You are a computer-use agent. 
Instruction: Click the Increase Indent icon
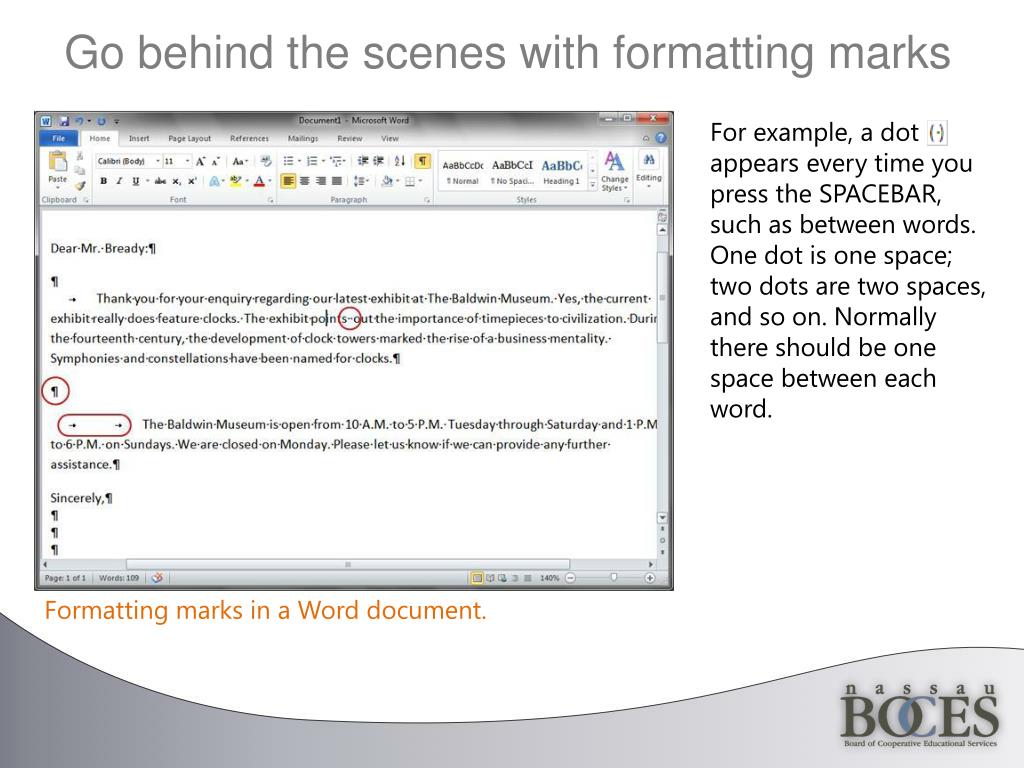point(378,161)
